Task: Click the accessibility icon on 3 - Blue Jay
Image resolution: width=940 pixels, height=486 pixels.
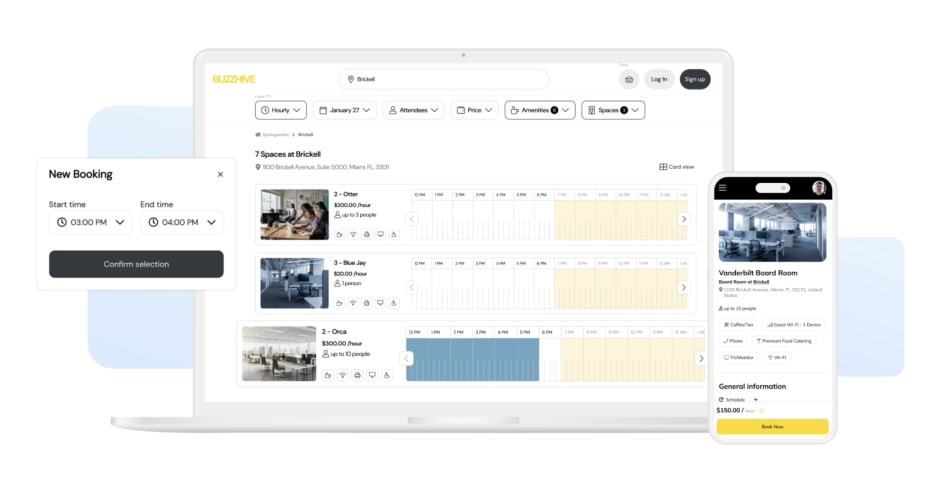Action: pos(394,303)
